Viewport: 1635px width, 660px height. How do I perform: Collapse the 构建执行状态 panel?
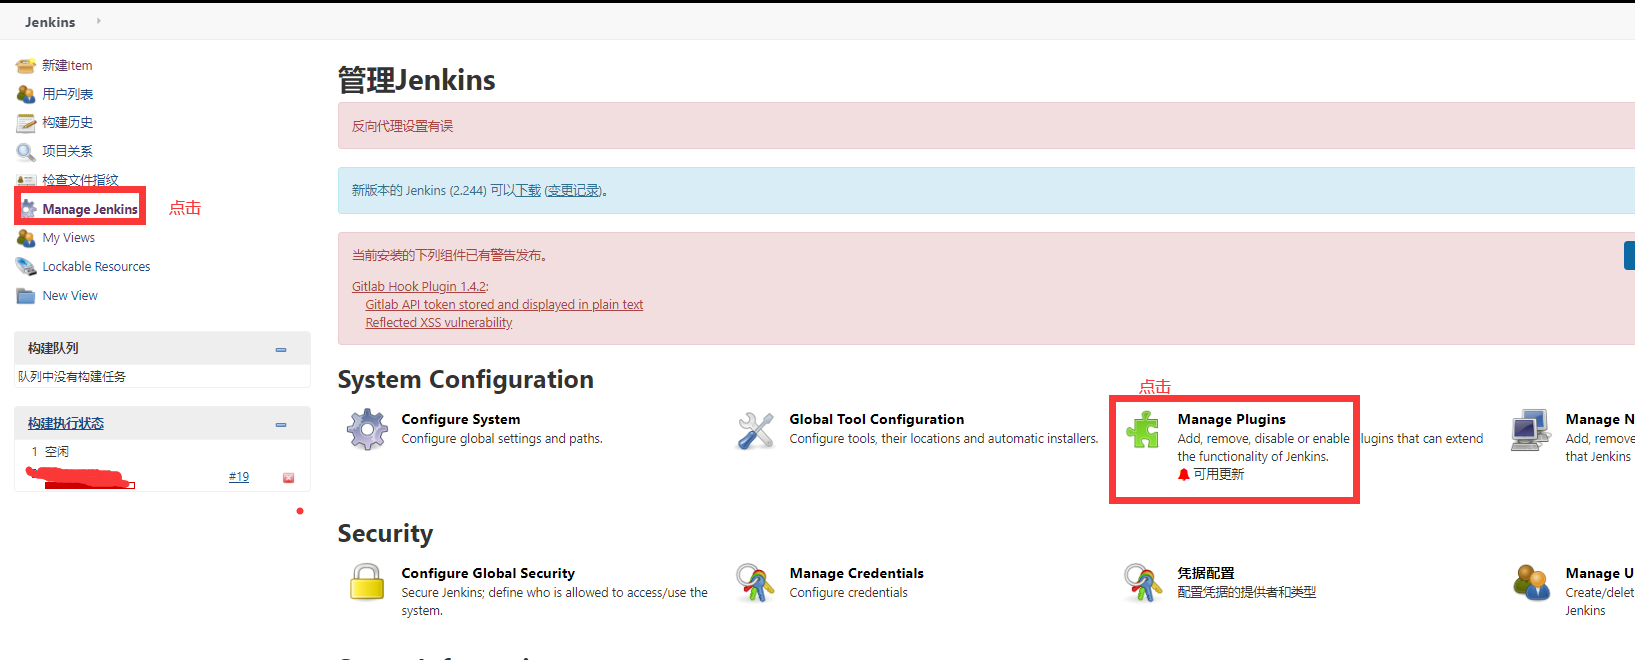point(281,424)
